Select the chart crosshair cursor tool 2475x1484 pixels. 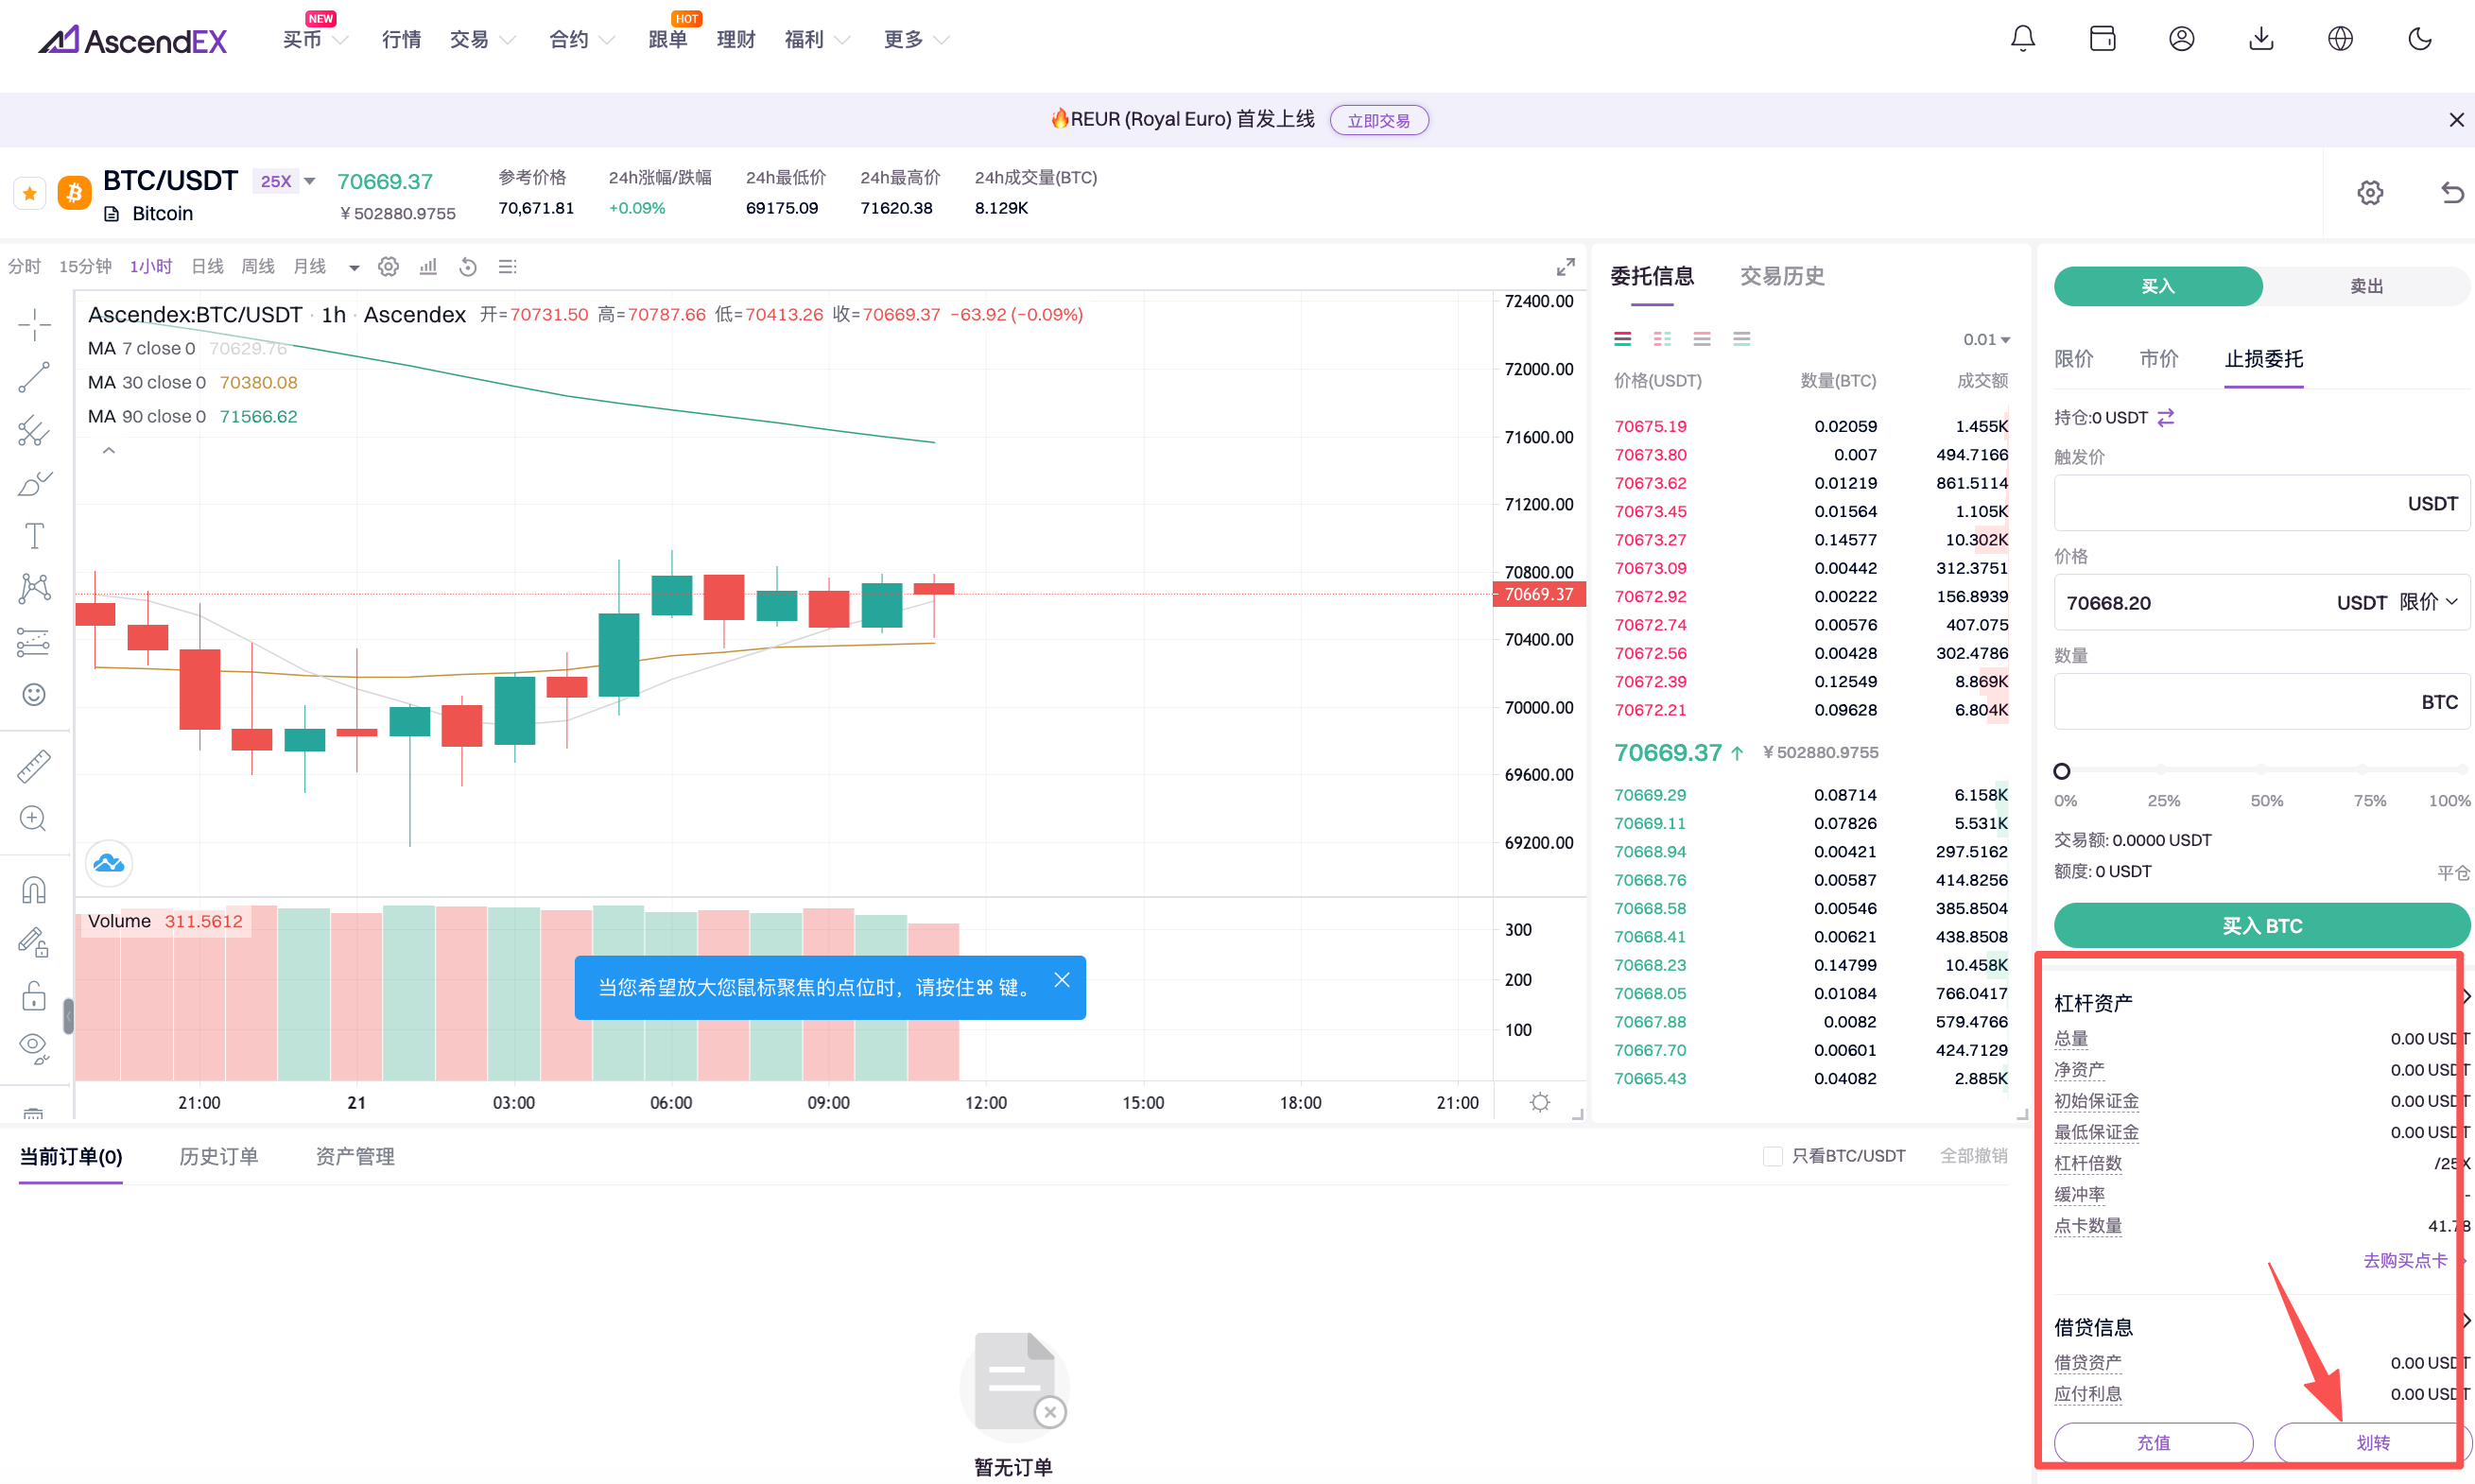click(34, 324)
